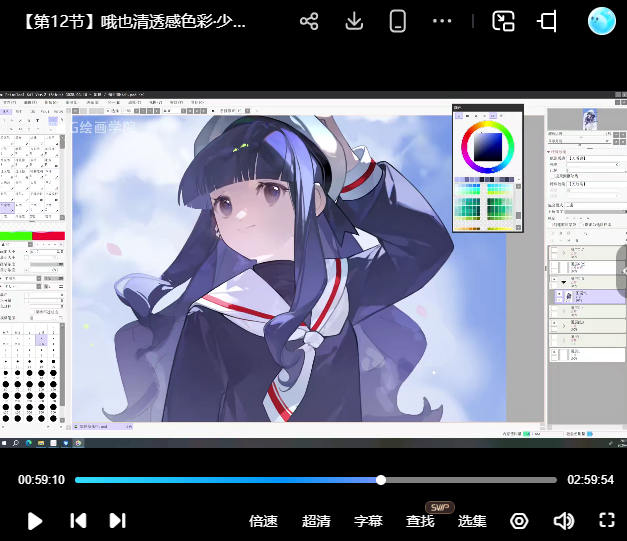The height and width of the screenshot is (541, 627).
Task: Click the share icon in the player header
Action: 309,21
